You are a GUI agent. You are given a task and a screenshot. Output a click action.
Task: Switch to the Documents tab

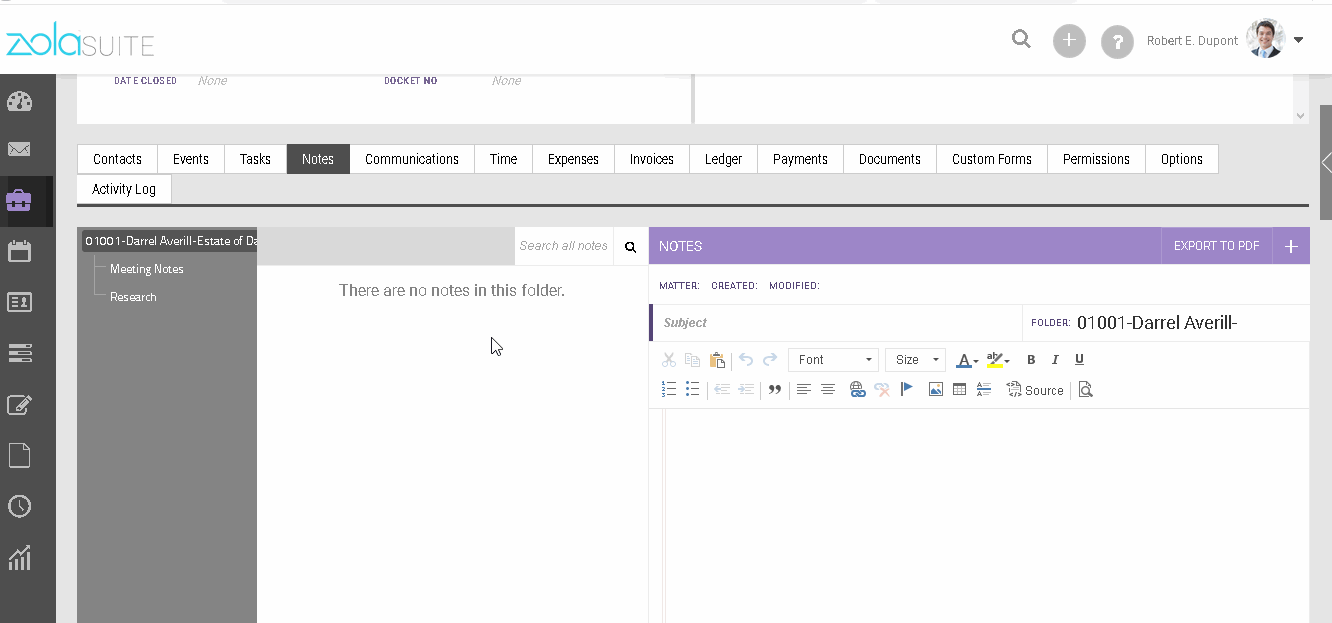click(x=890, y=159)
